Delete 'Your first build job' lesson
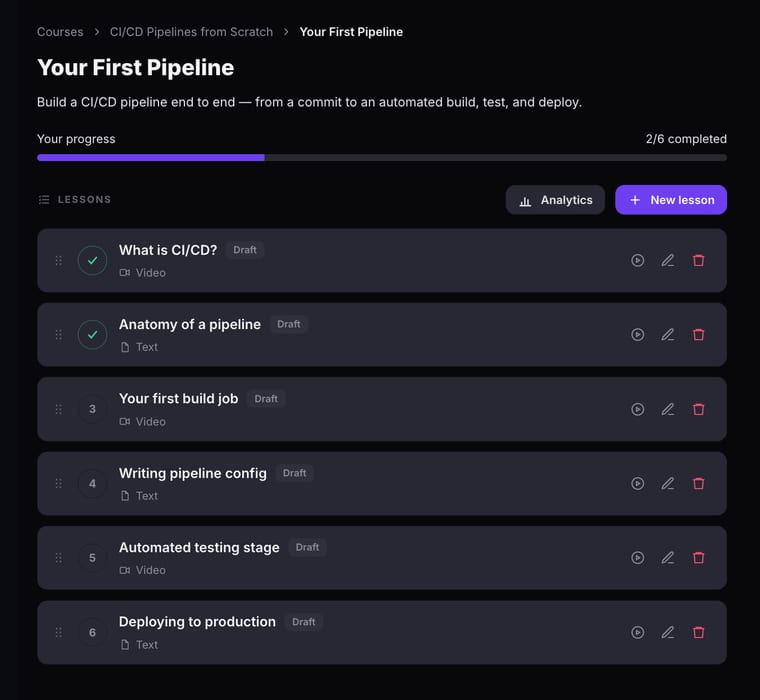 [698, 409]
